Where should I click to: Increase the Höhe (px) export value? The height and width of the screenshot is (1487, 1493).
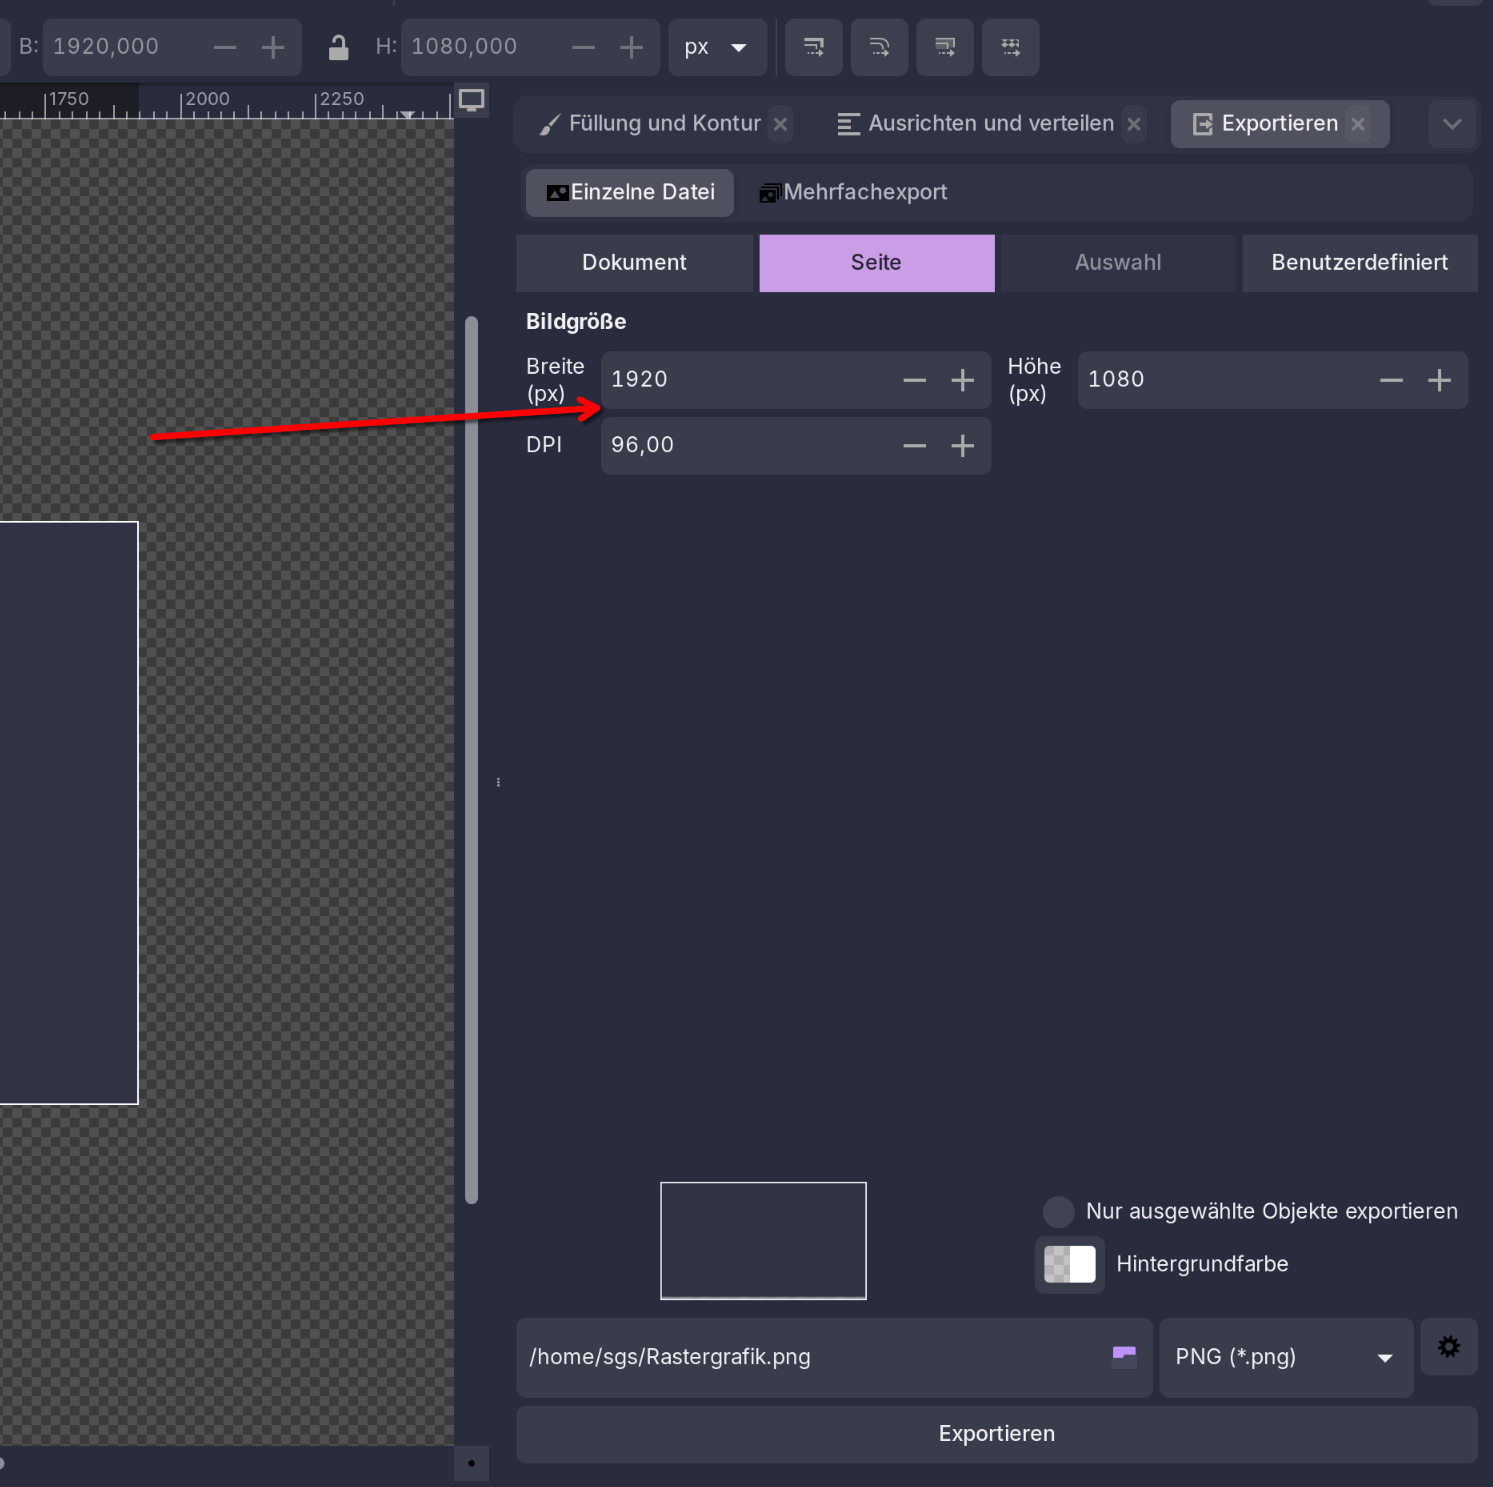[x=1439, y=380]
